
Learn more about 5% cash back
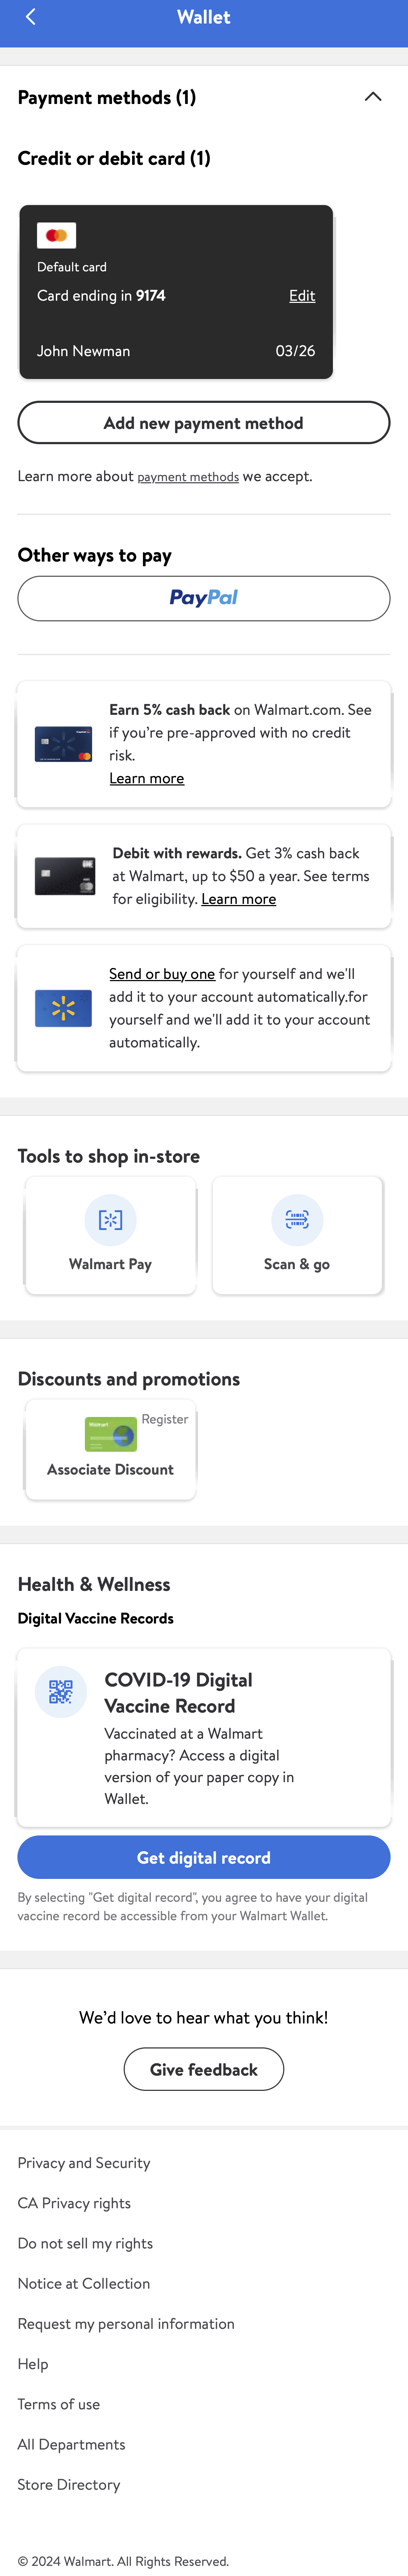click(x=146, y=778)
